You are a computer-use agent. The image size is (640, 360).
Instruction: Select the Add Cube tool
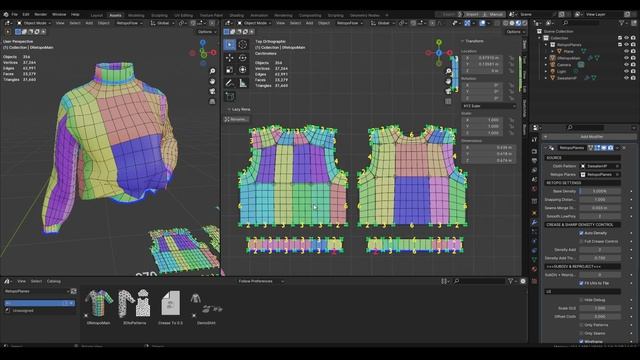[x=230, y=96]
